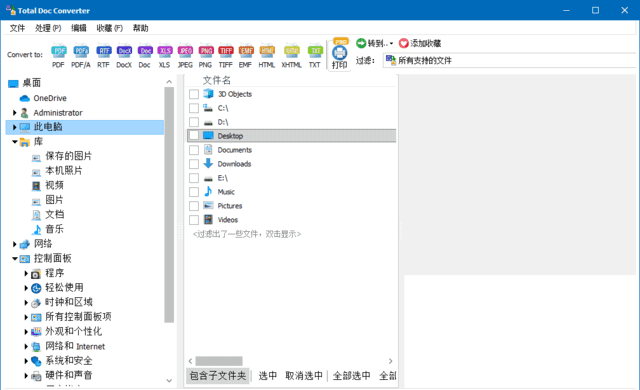Click the 取消选中 button
The width and height of the screenshot is (640, 390).
click(304, 376)
